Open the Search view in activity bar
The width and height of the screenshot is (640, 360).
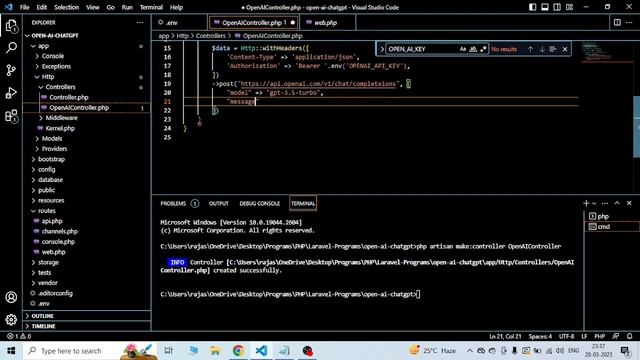pyautogui.click(x=11, y=47)
